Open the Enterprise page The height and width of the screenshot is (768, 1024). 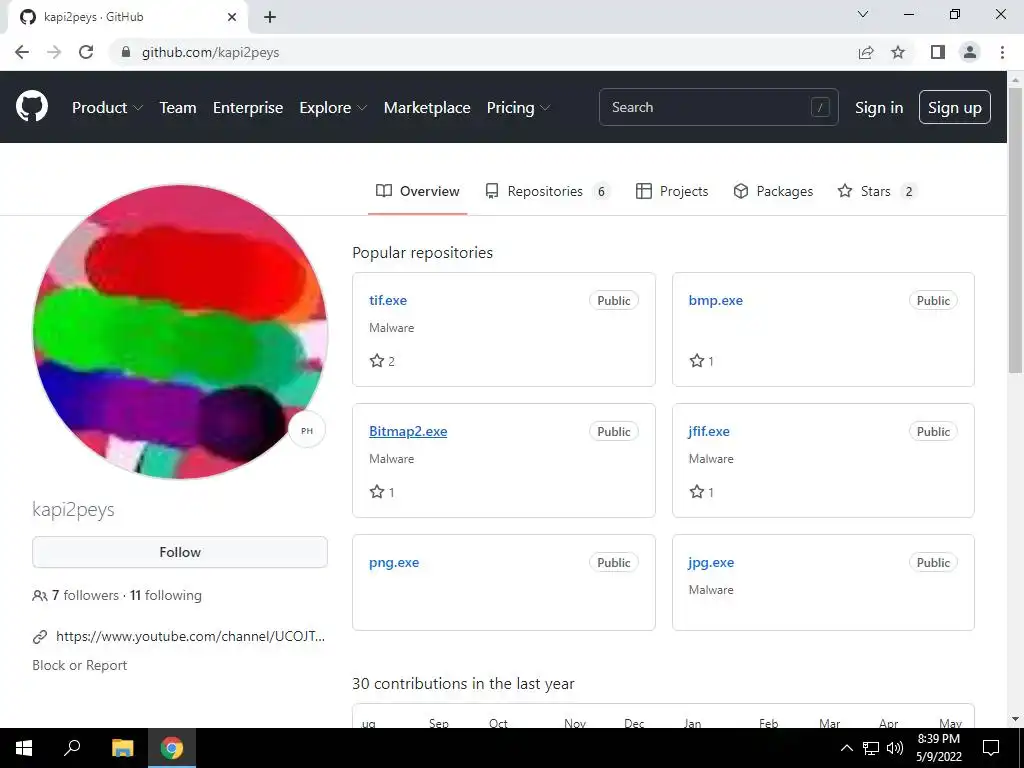[x=248, y=107]
